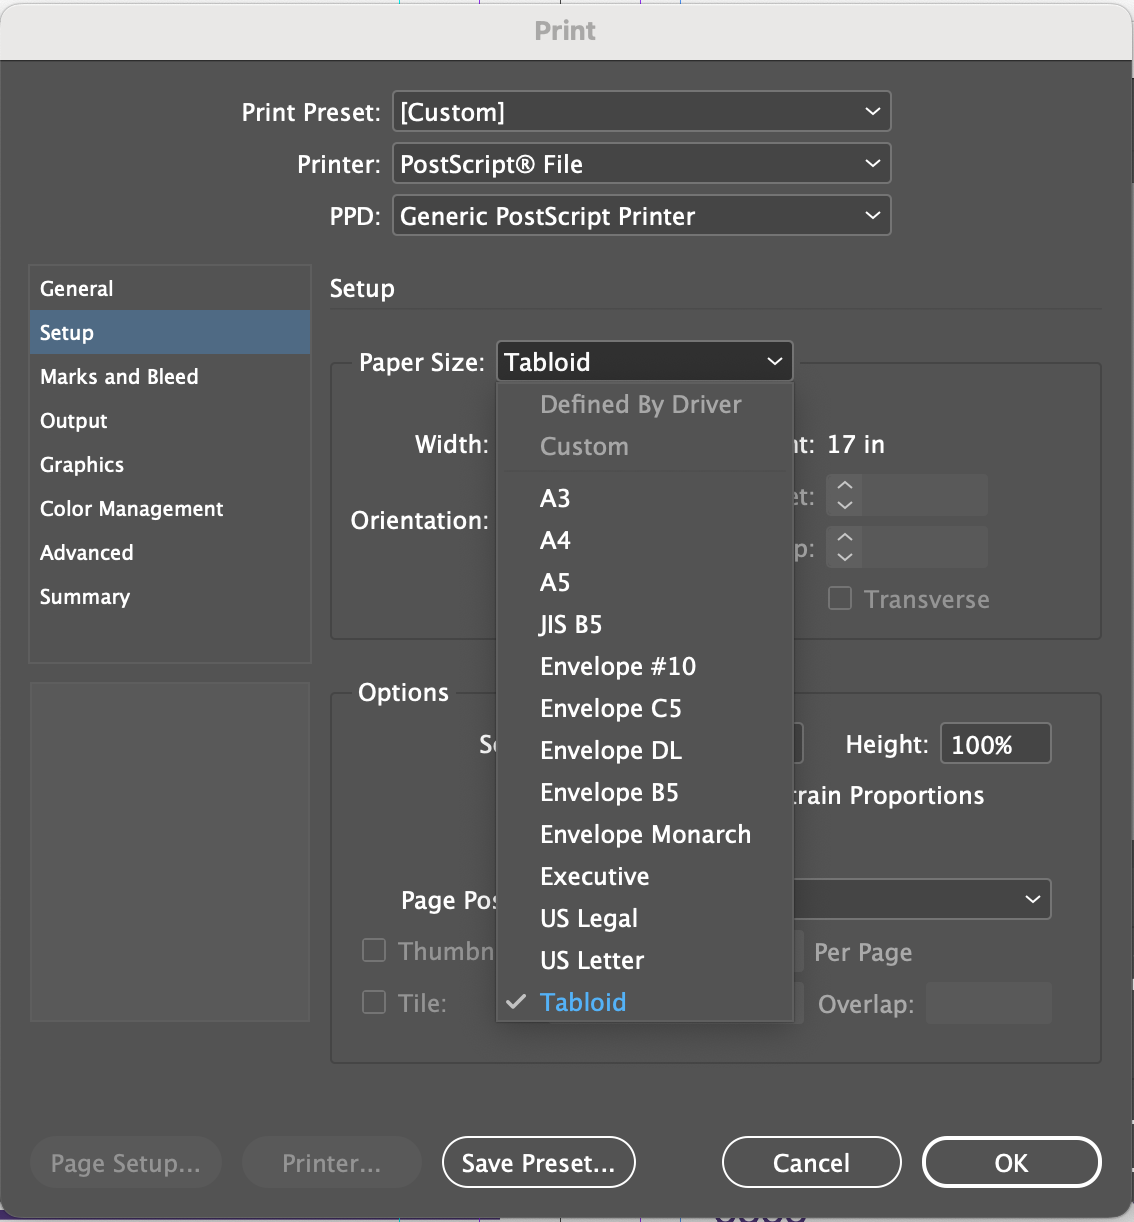The height and width of the screenshot is (1222, 1134).
Task: Select A4 paper size
Action: 555,541
